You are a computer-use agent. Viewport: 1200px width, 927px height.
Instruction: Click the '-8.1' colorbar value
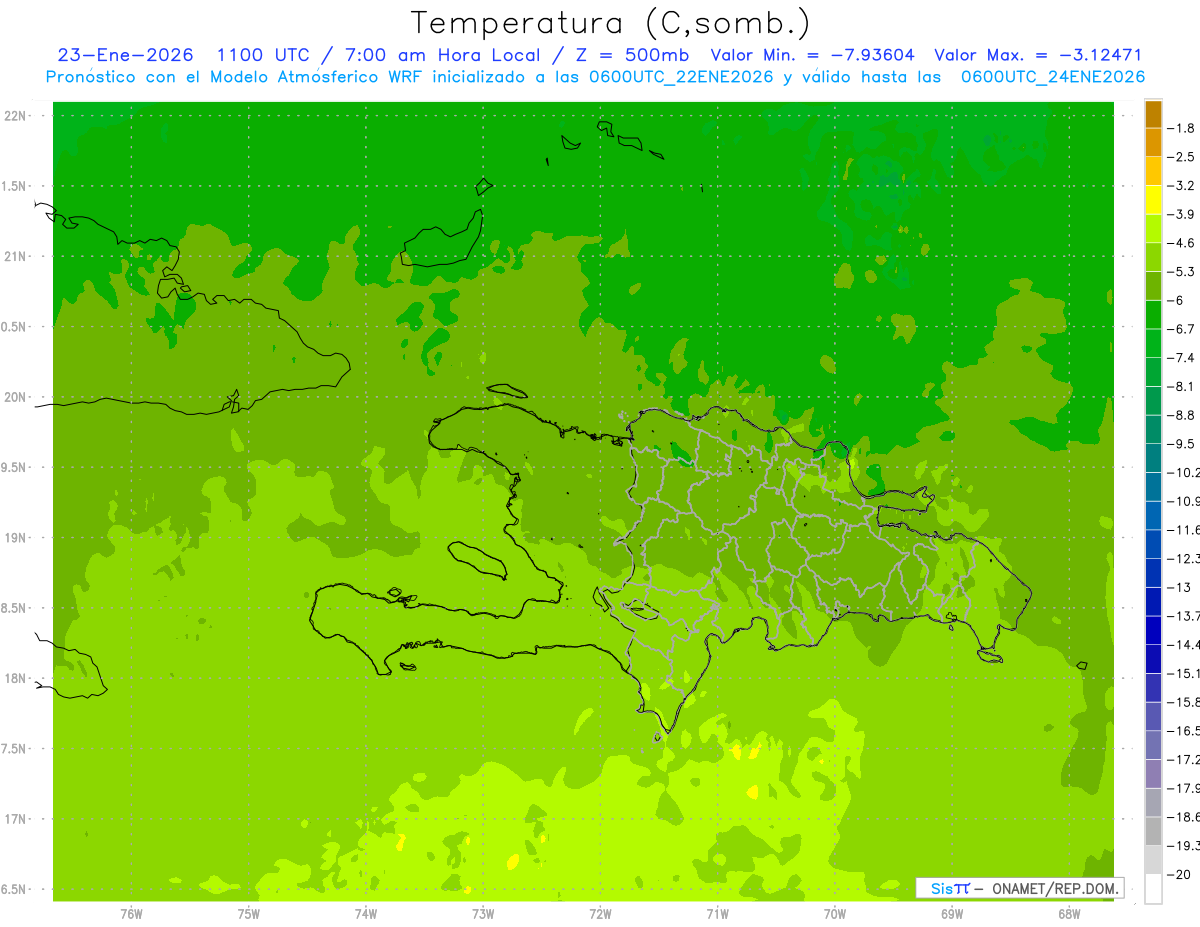coord(1181,386)
